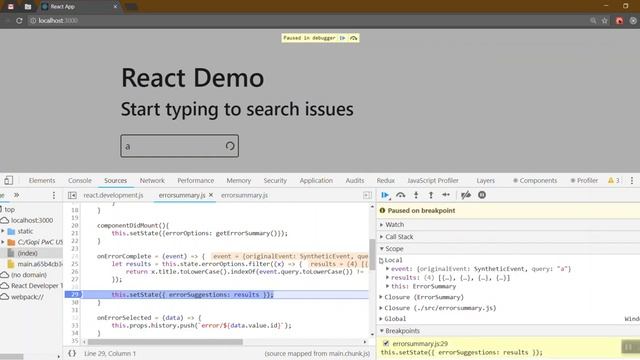View site information icon for localhost

coord(33,20)
